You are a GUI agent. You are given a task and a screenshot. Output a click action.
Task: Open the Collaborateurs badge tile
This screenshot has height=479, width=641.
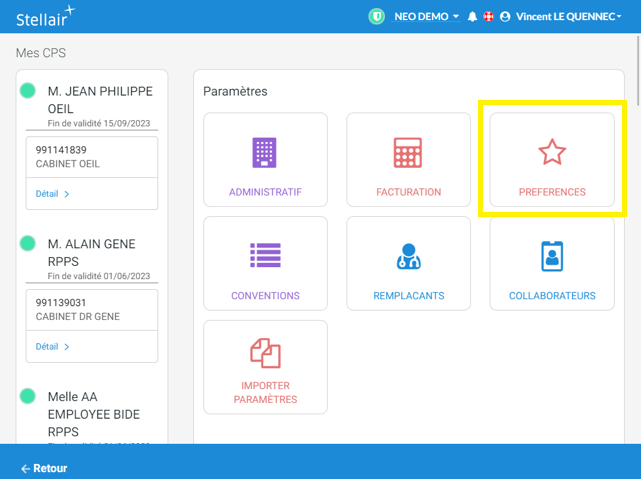tap(552, 264)
